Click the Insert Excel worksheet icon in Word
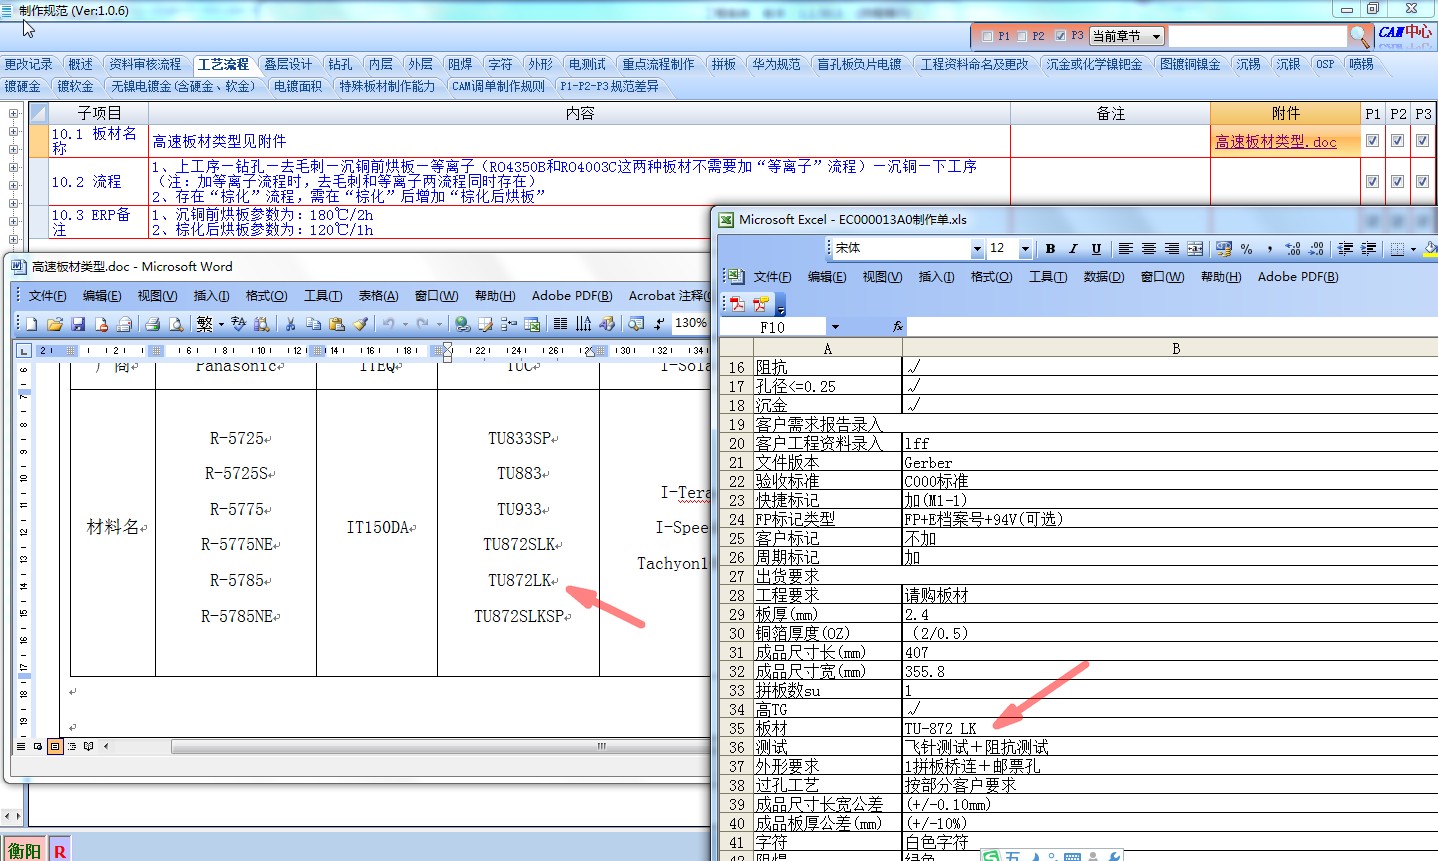 [532, 324]
